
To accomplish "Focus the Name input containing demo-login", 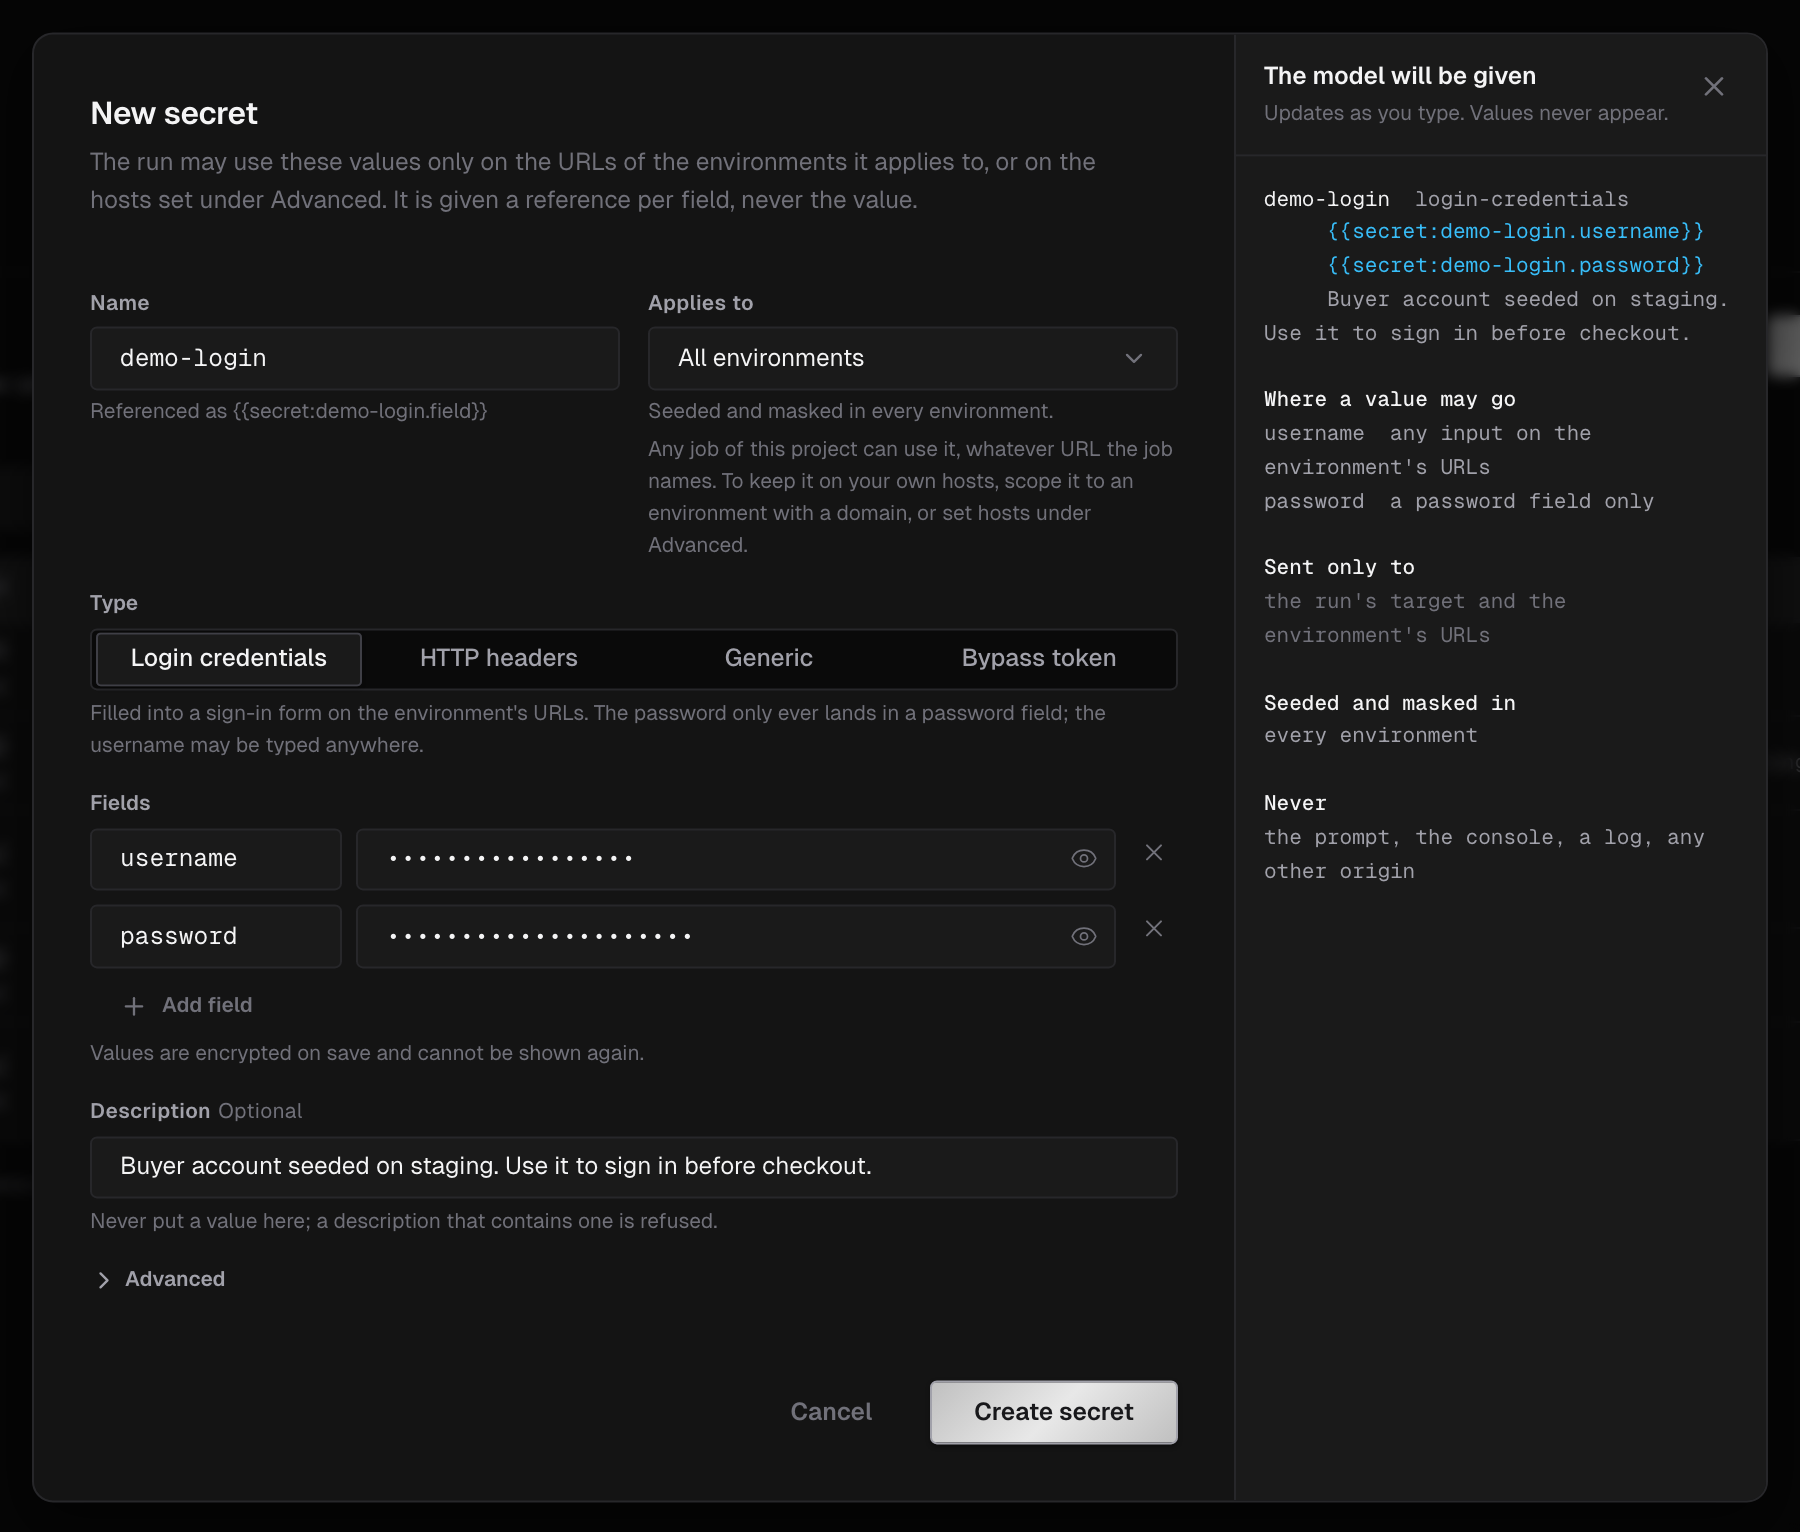I will point(354,358).
